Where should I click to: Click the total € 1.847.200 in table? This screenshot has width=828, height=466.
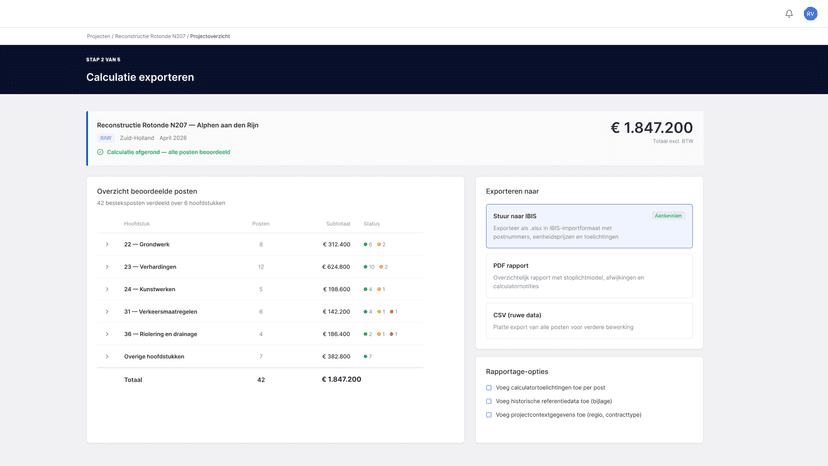coord(342,379)
